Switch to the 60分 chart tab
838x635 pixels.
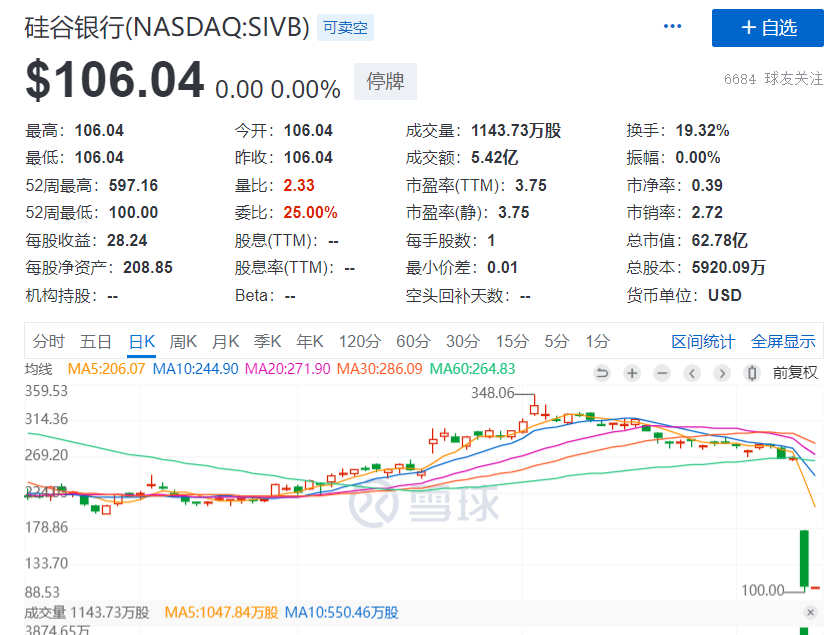pos(413,341)
